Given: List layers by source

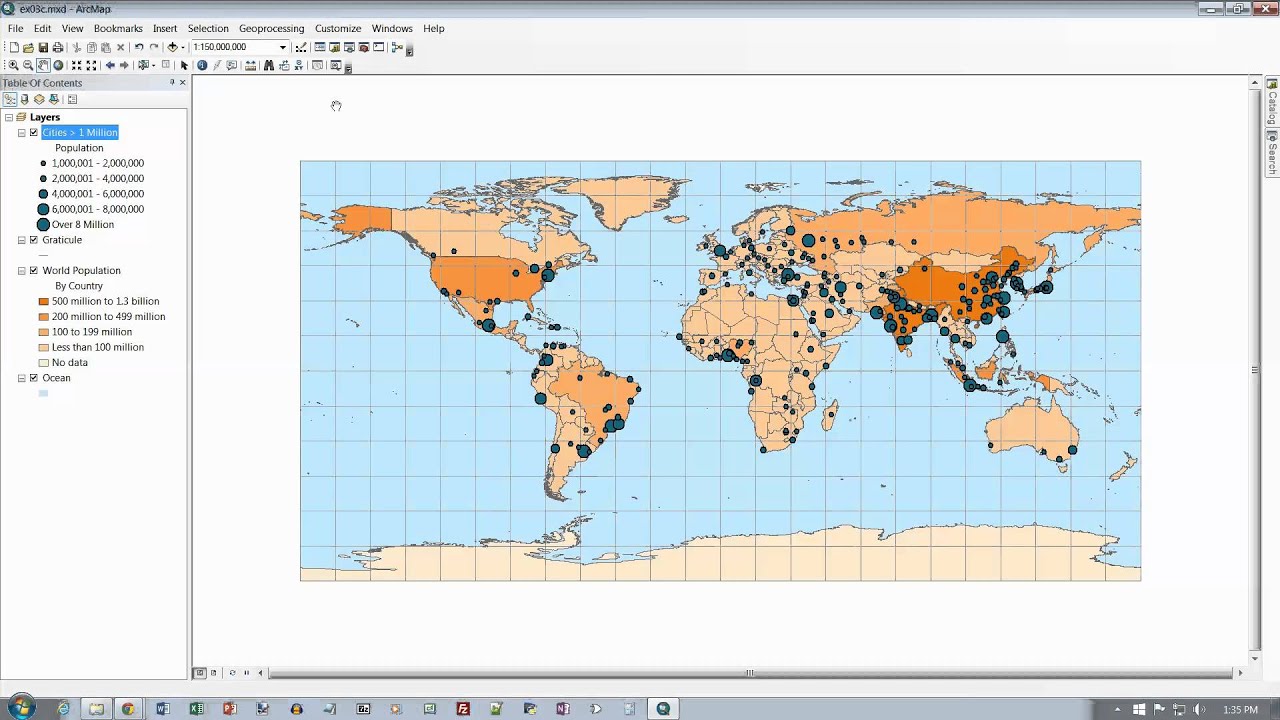Looking at the screenshot, I should (25, 99).
